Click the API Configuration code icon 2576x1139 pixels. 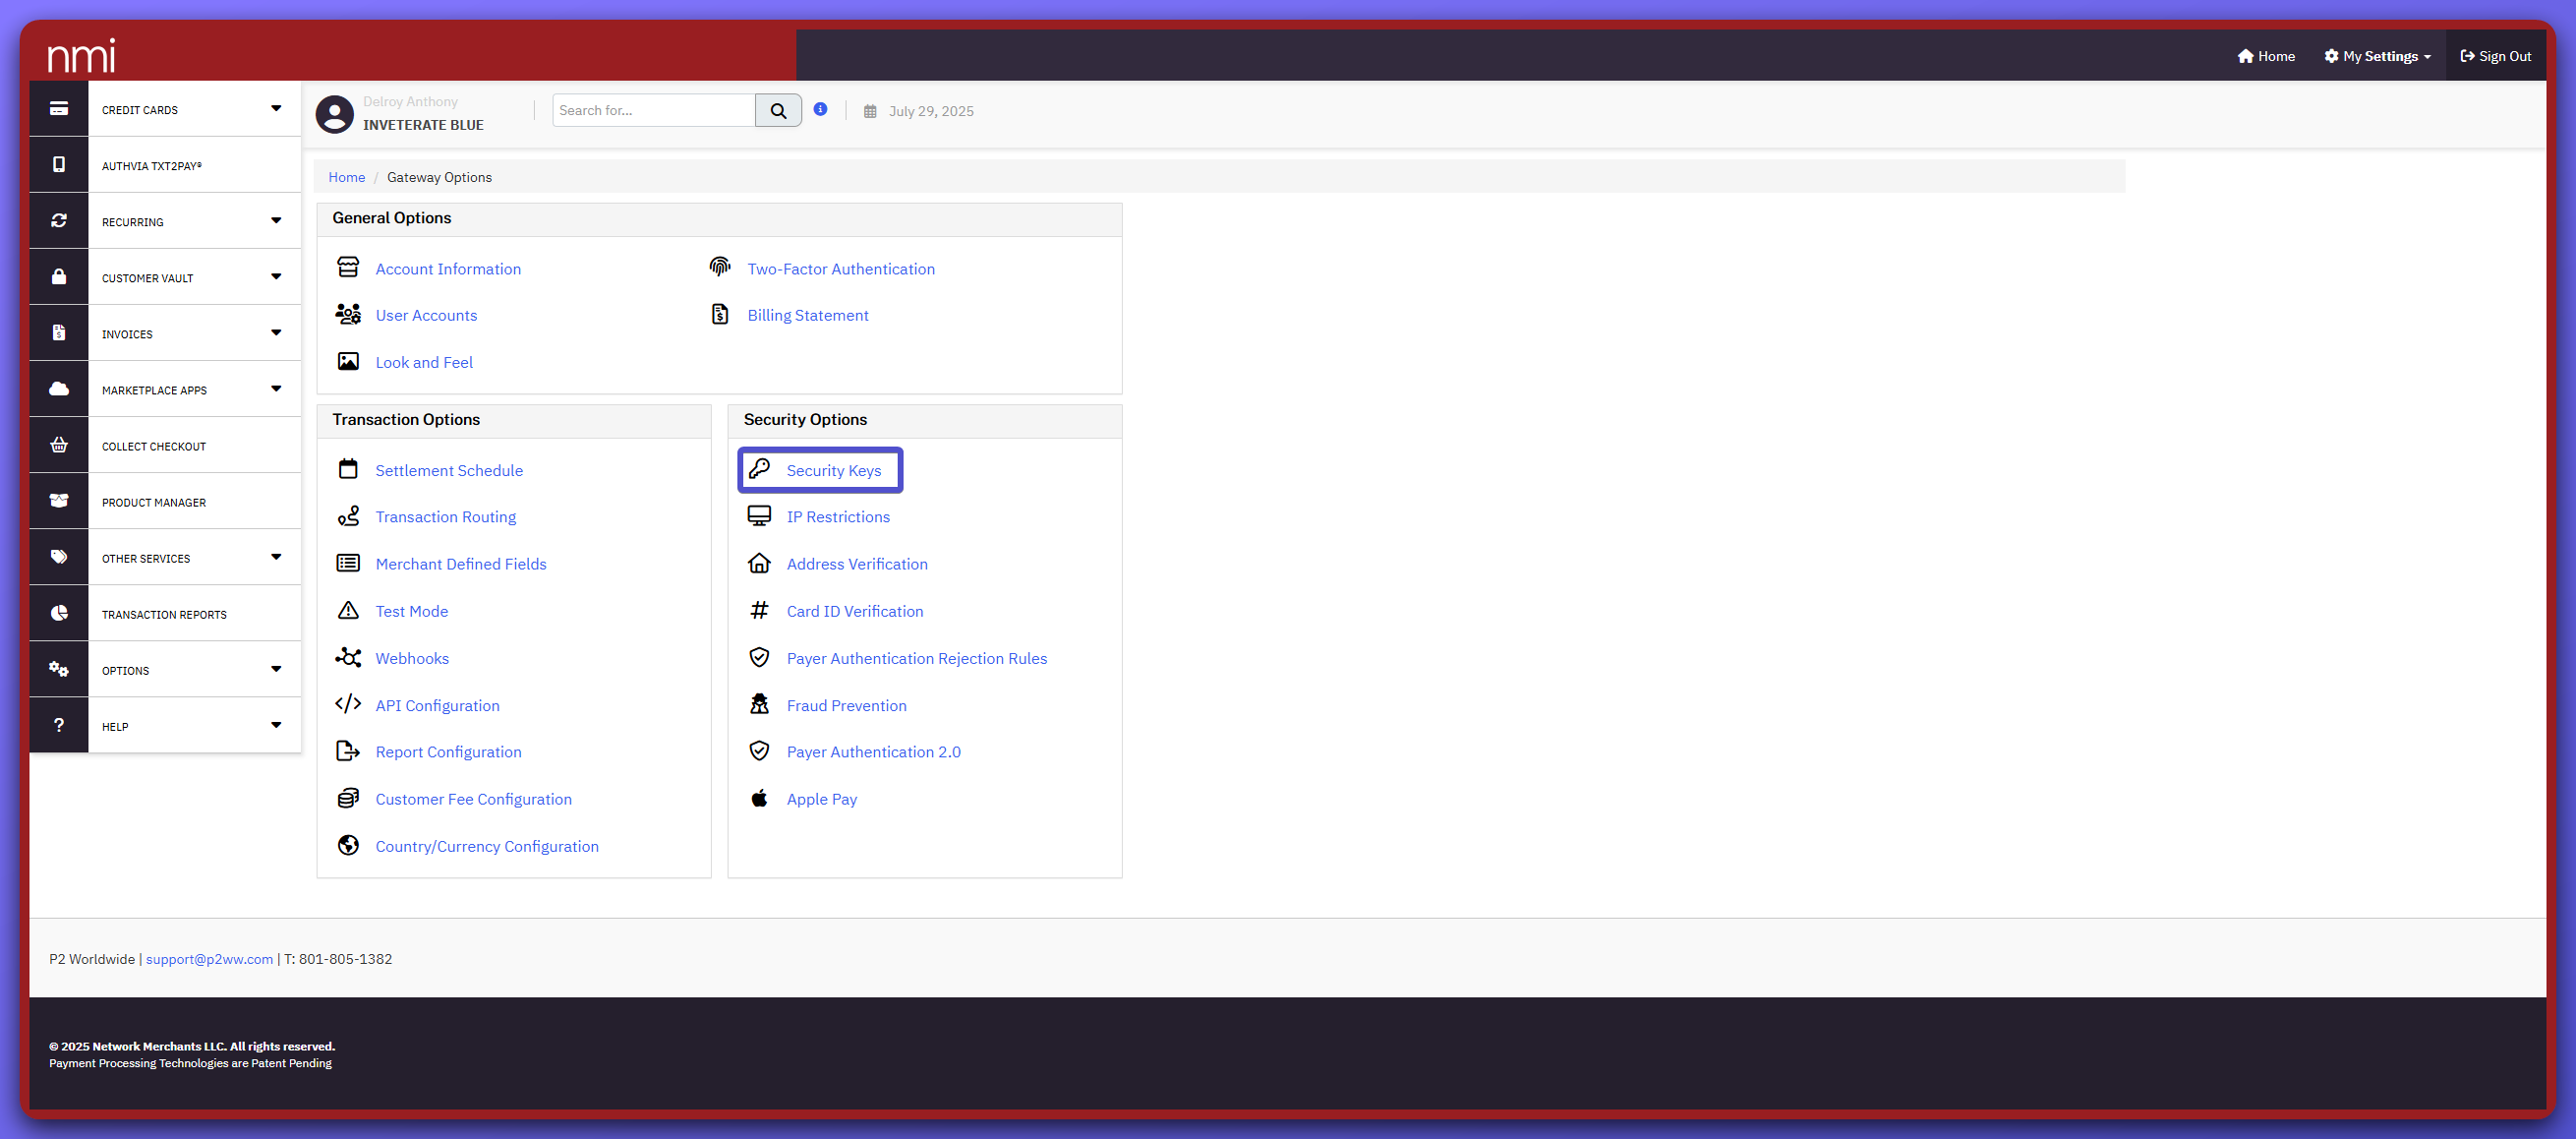click(347, 704)
